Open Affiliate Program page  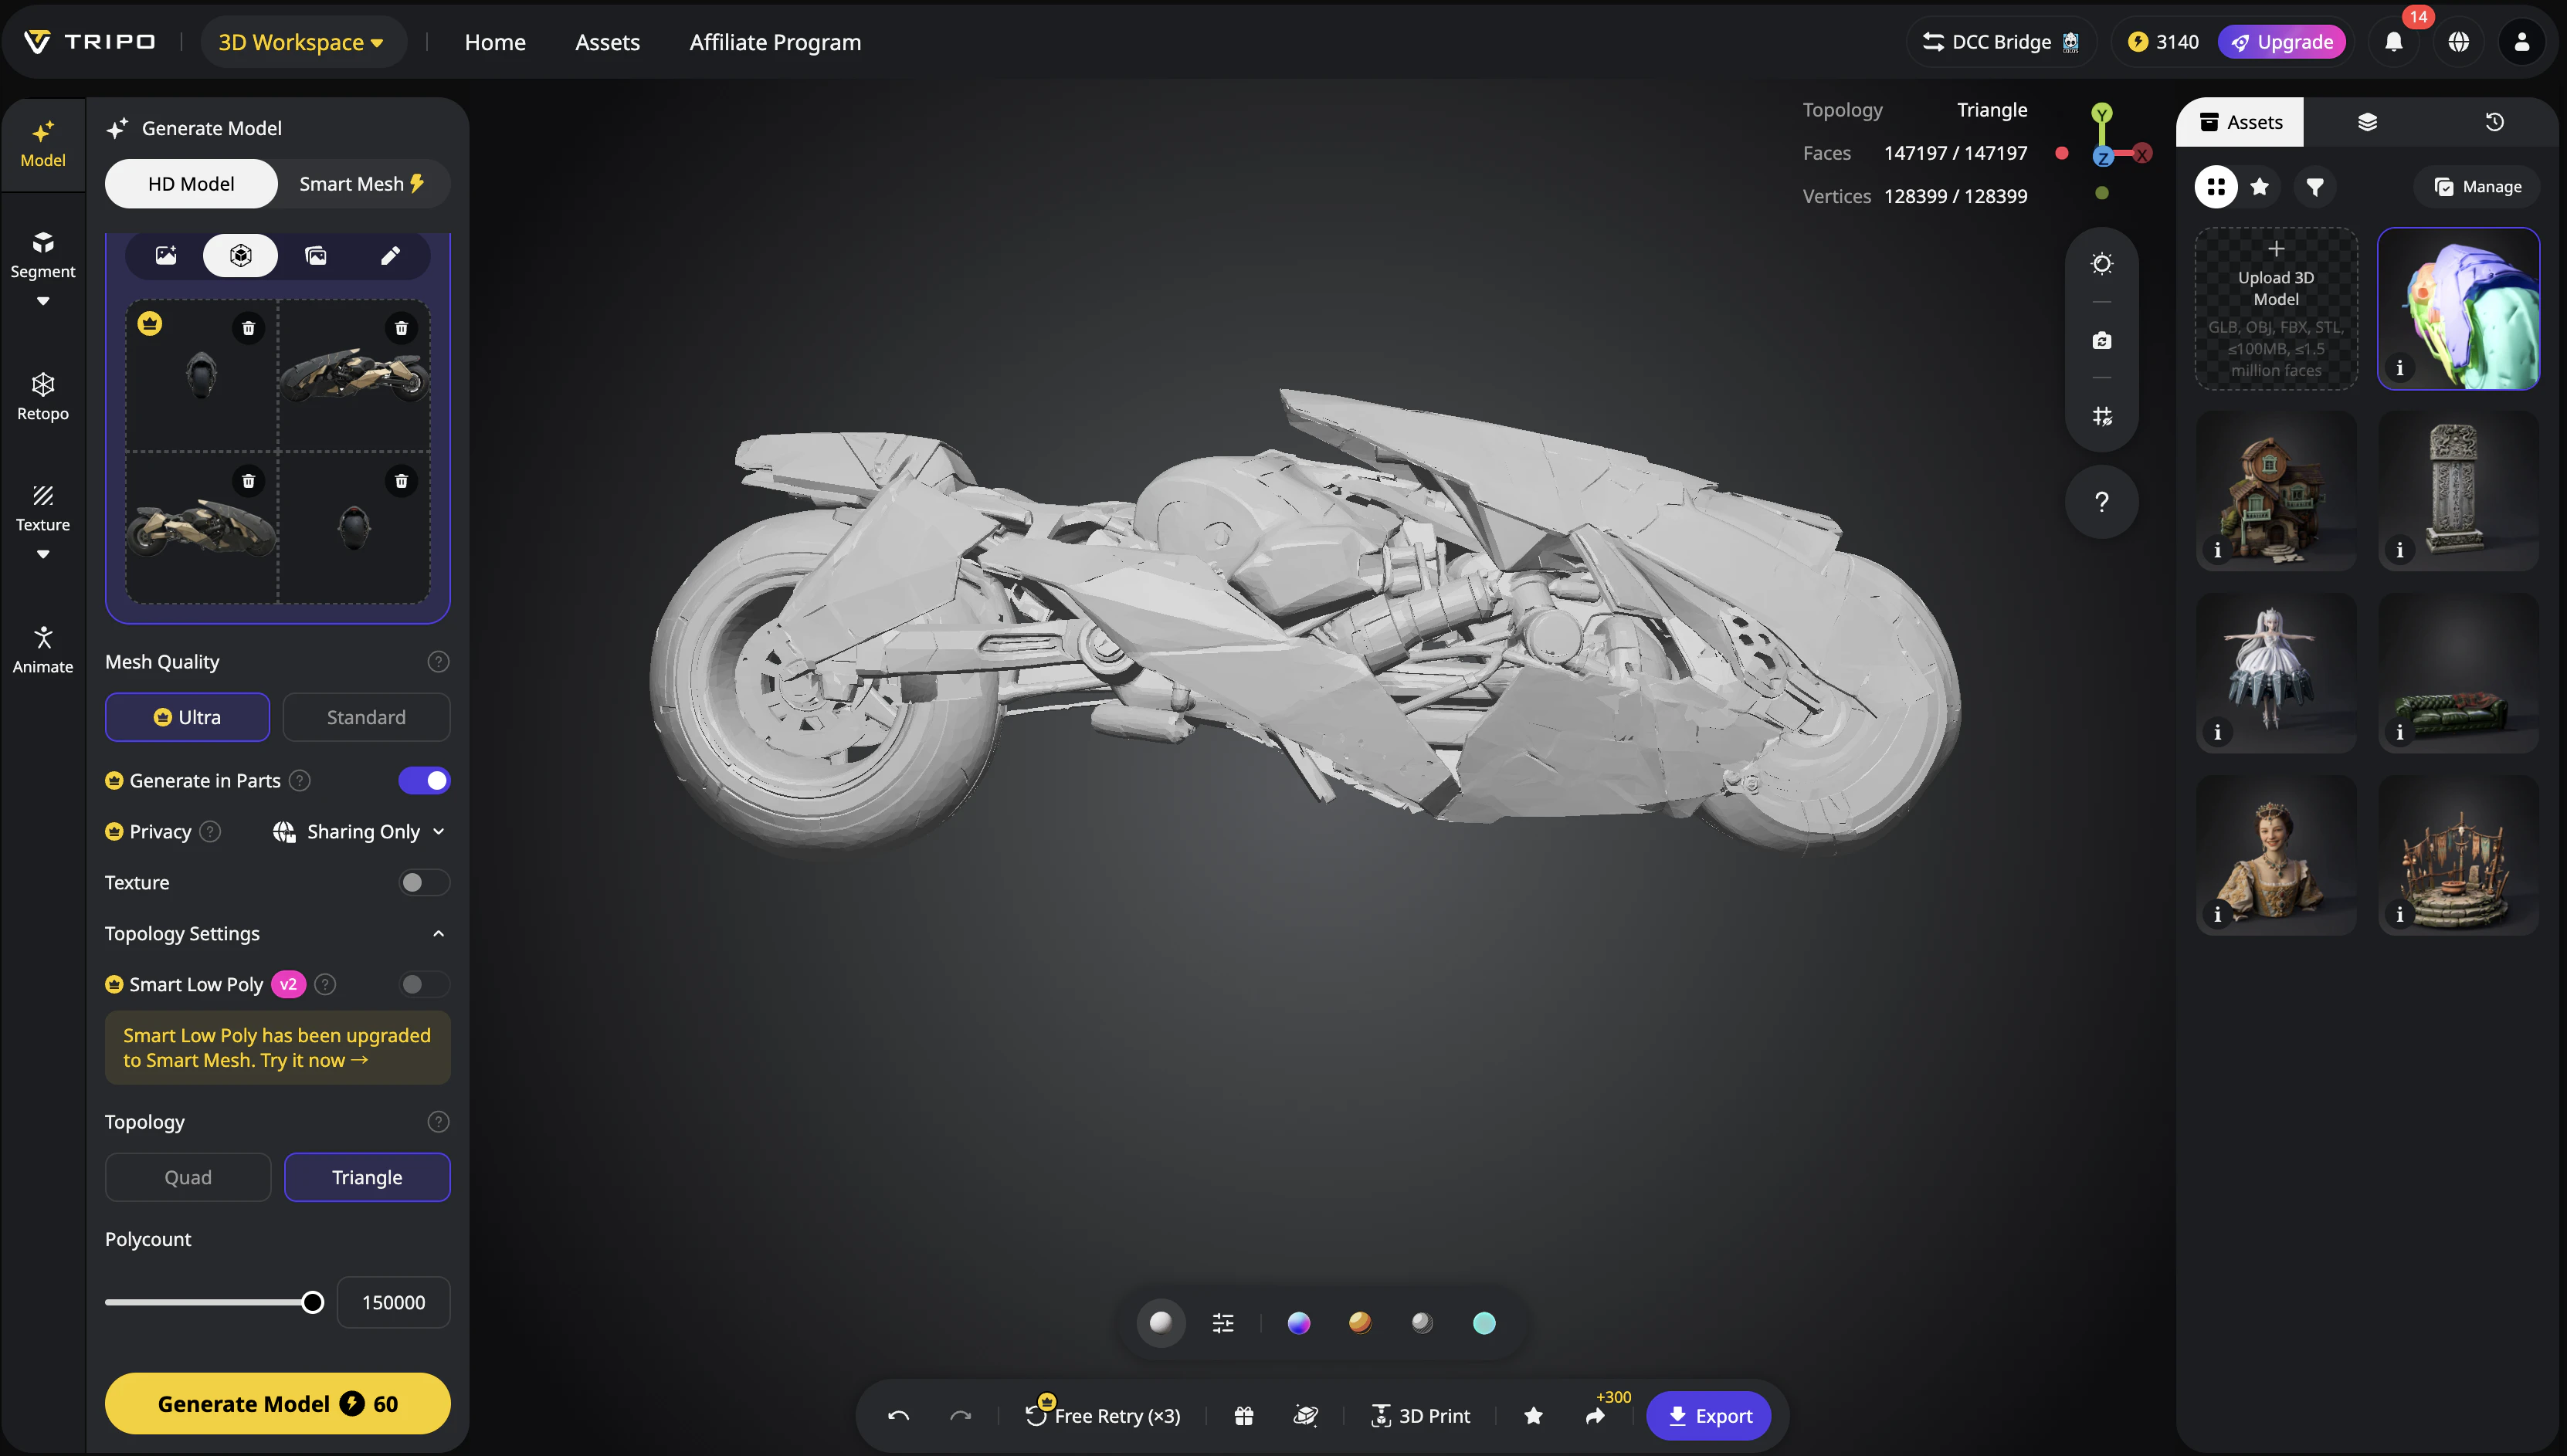(x=775, y=42)
